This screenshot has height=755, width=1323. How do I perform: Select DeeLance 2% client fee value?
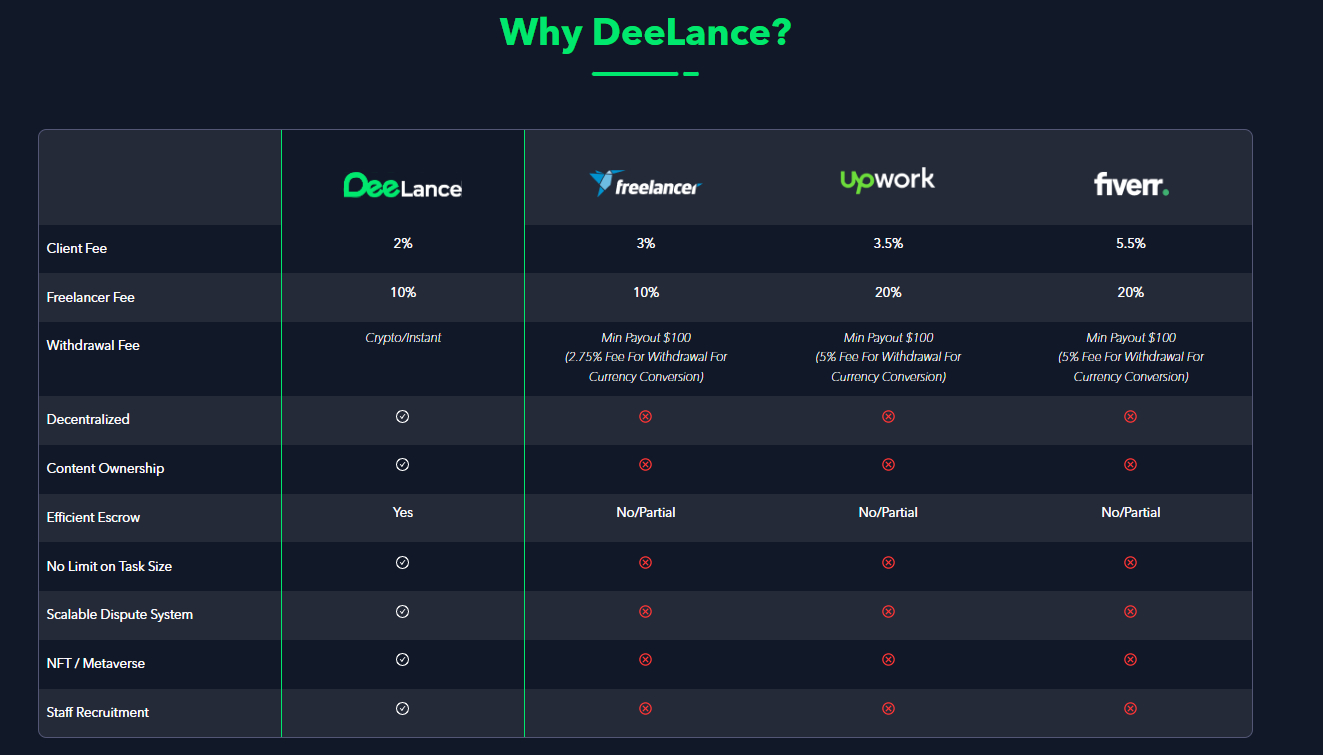click(403, 243)
